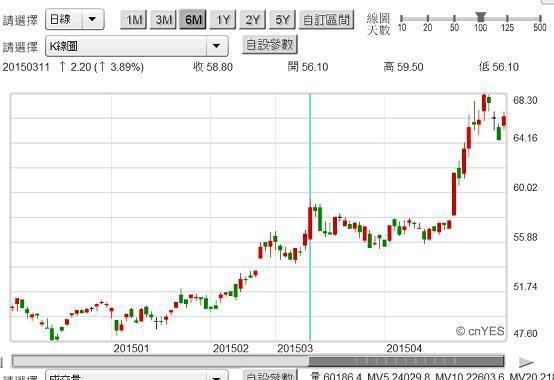Select the 3M time range

click(163, 20)
